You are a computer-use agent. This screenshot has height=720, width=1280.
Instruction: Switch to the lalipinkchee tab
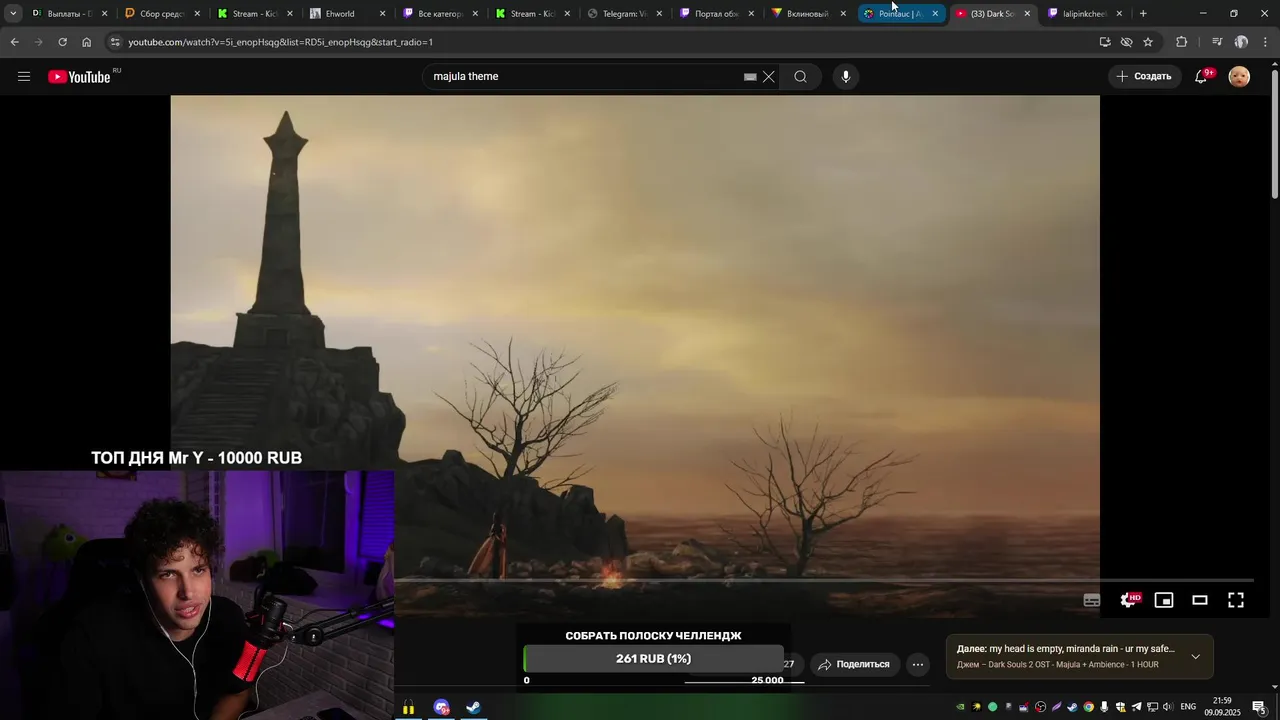point(1084,14)
